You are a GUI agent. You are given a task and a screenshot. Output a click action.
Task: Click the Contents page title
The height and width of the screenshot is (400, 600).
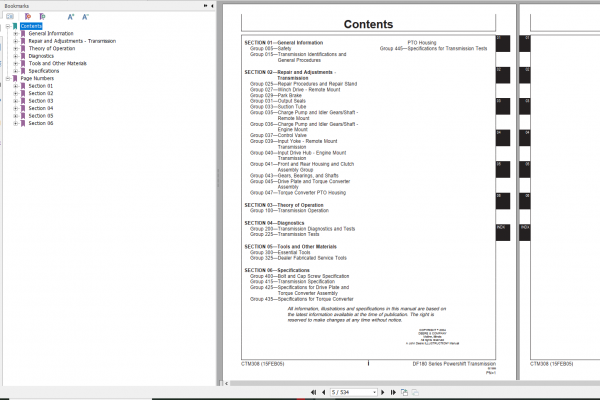click(368, 24)
